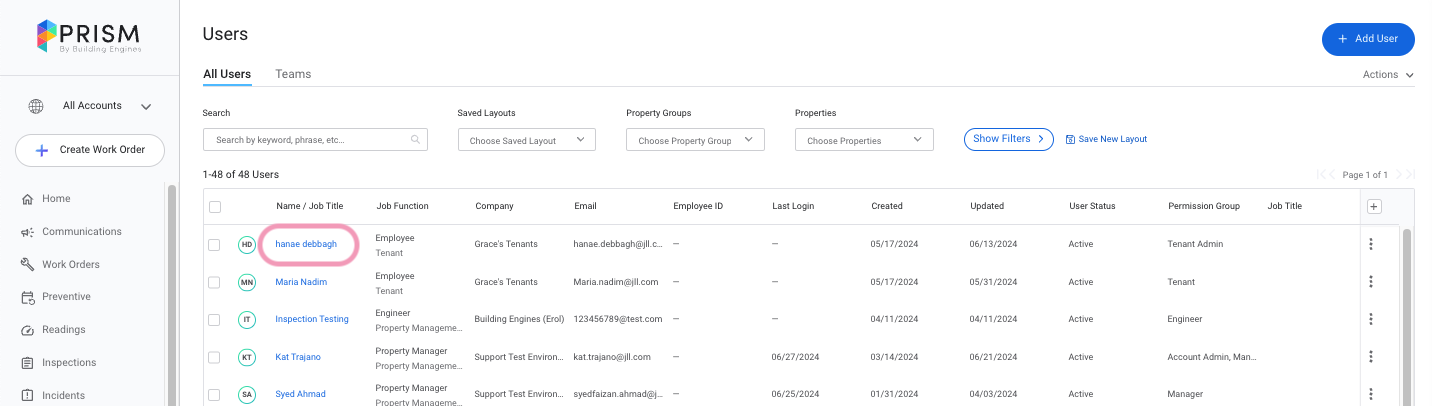The height and width of the screenshot is (406, 1432).
Task: Click the Home icon in sidebar
Action: (28, 199)
